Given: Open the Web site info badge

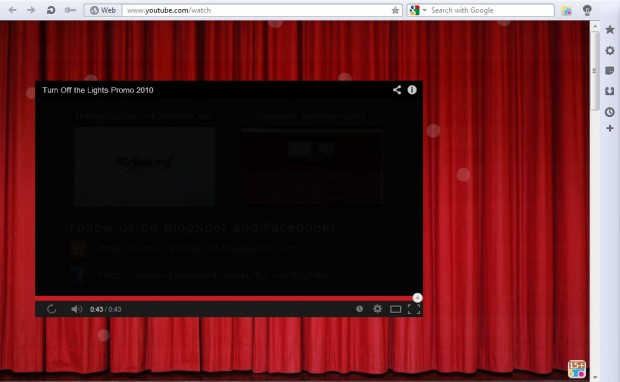Looking at the screenshot, I should click(x=103, y=10).
